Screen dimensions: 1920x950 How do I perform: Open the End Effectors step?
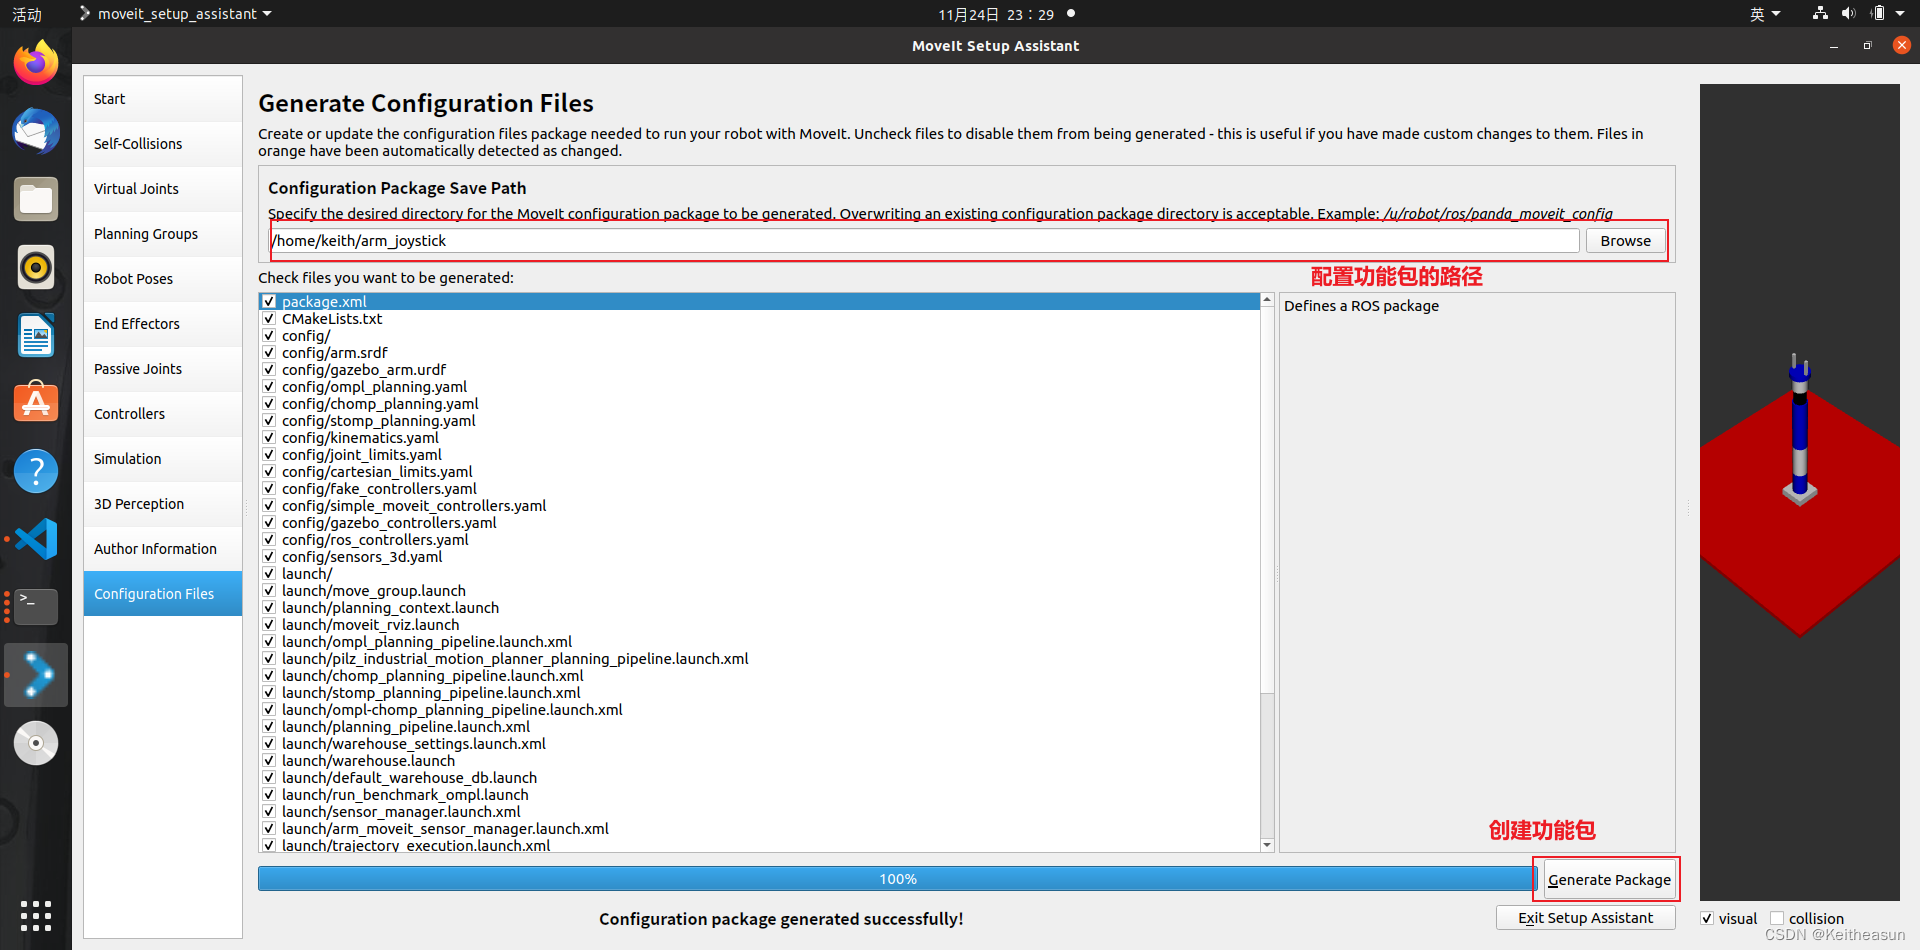pyautogui.click(x=163, y=324)
